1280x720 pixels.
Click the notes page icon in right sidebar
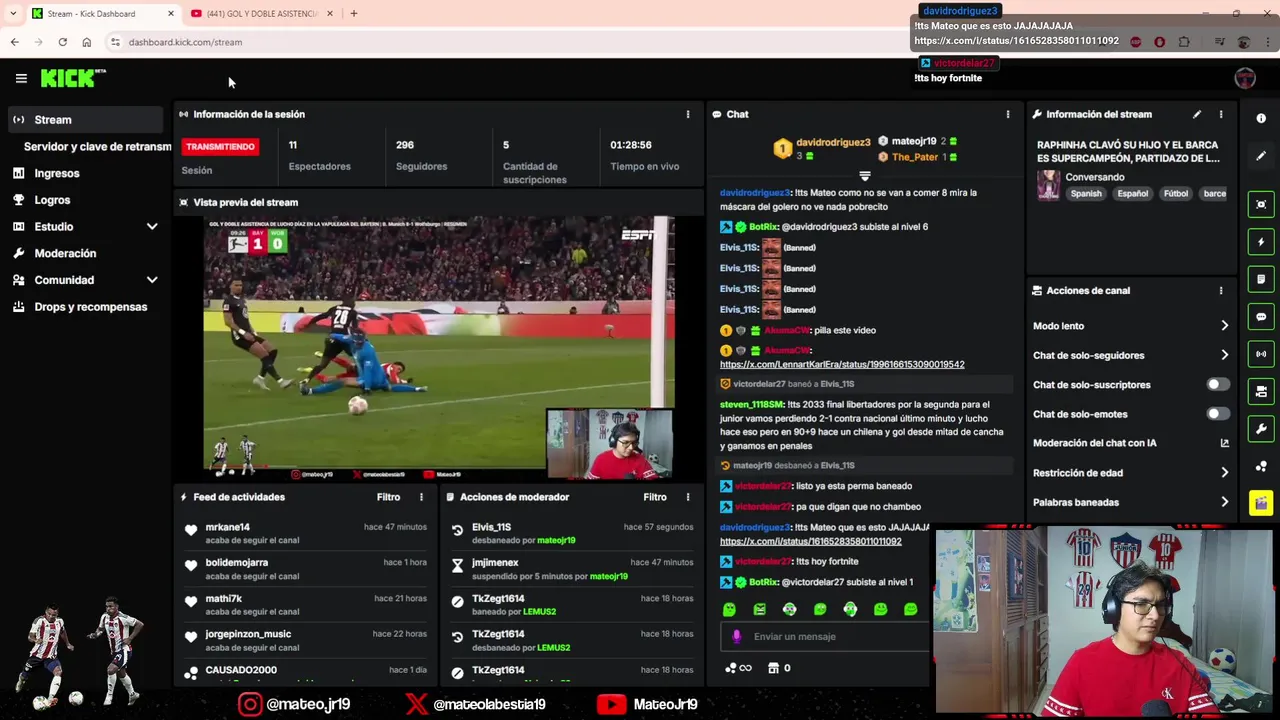[1261, 279]
